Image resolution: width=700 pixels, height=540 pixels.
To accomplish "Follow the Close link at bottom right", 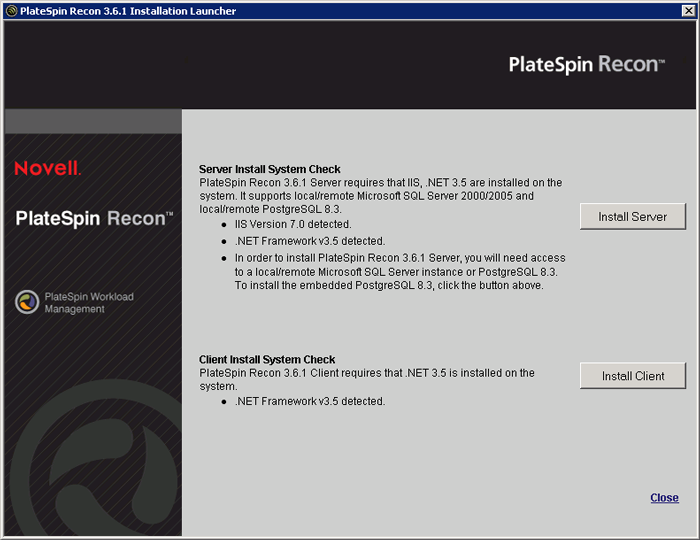I will [x=664, y=498].
